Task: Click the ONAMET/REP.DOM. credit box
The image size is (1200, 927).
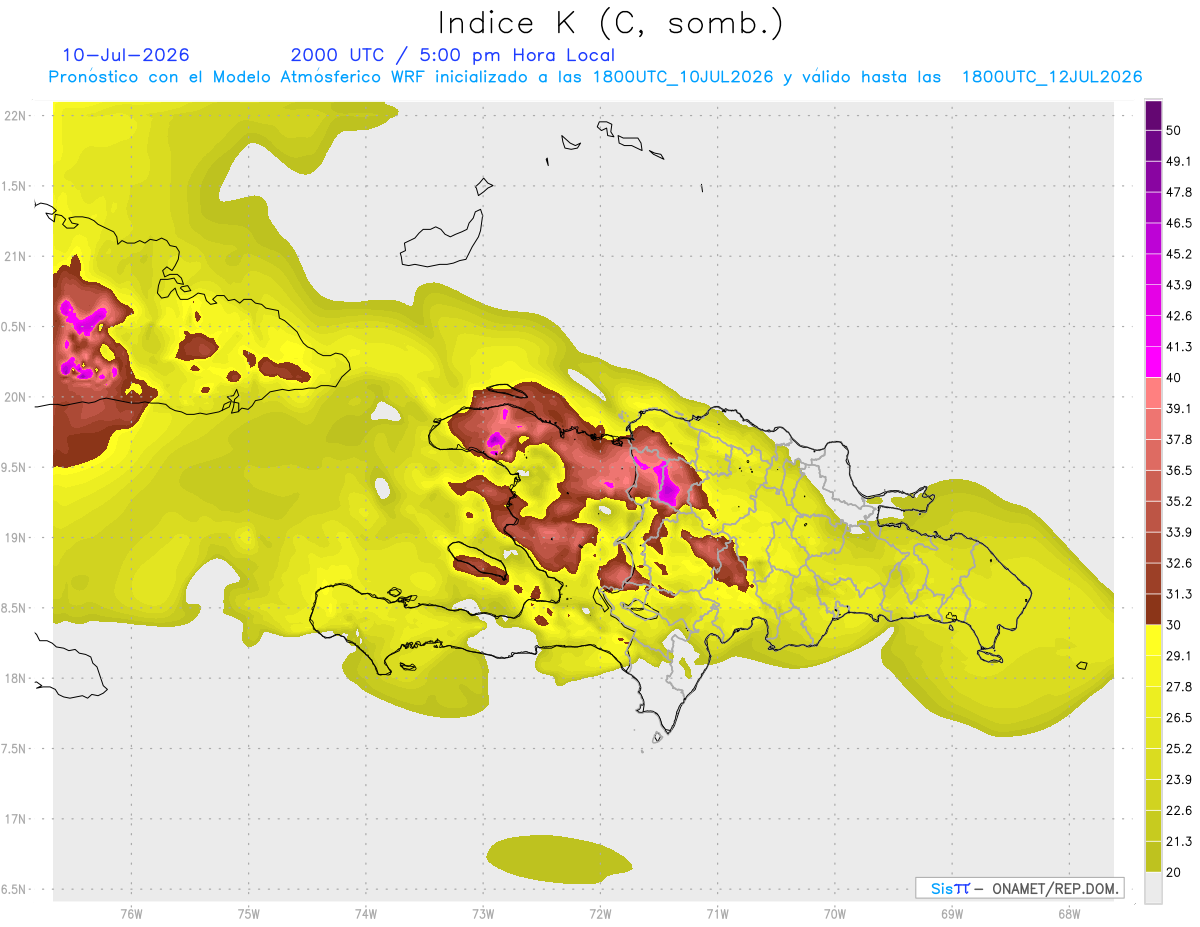Action: tap(1019, 888)
